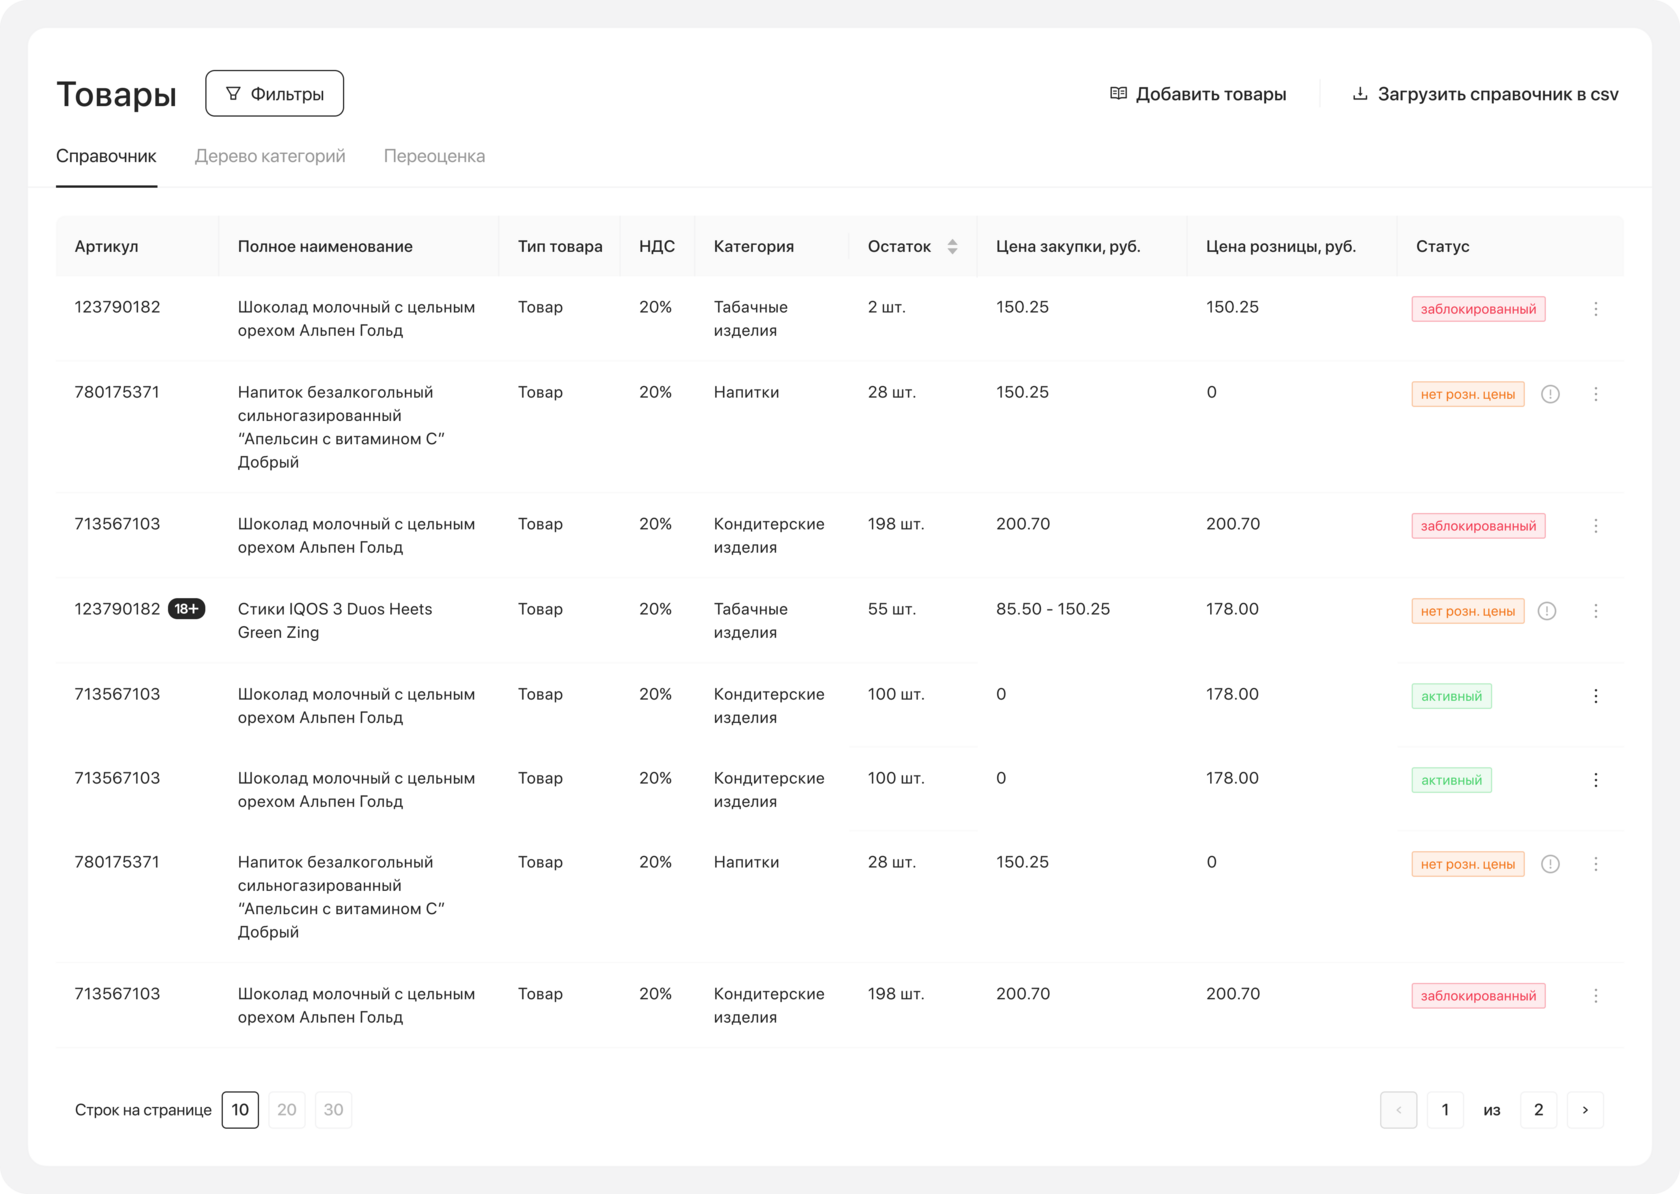Click info icon in topmost Напиток безалкогольный row
Image resolution: width=1680 pixels, height=1194 pixels.
(1550, 394)
